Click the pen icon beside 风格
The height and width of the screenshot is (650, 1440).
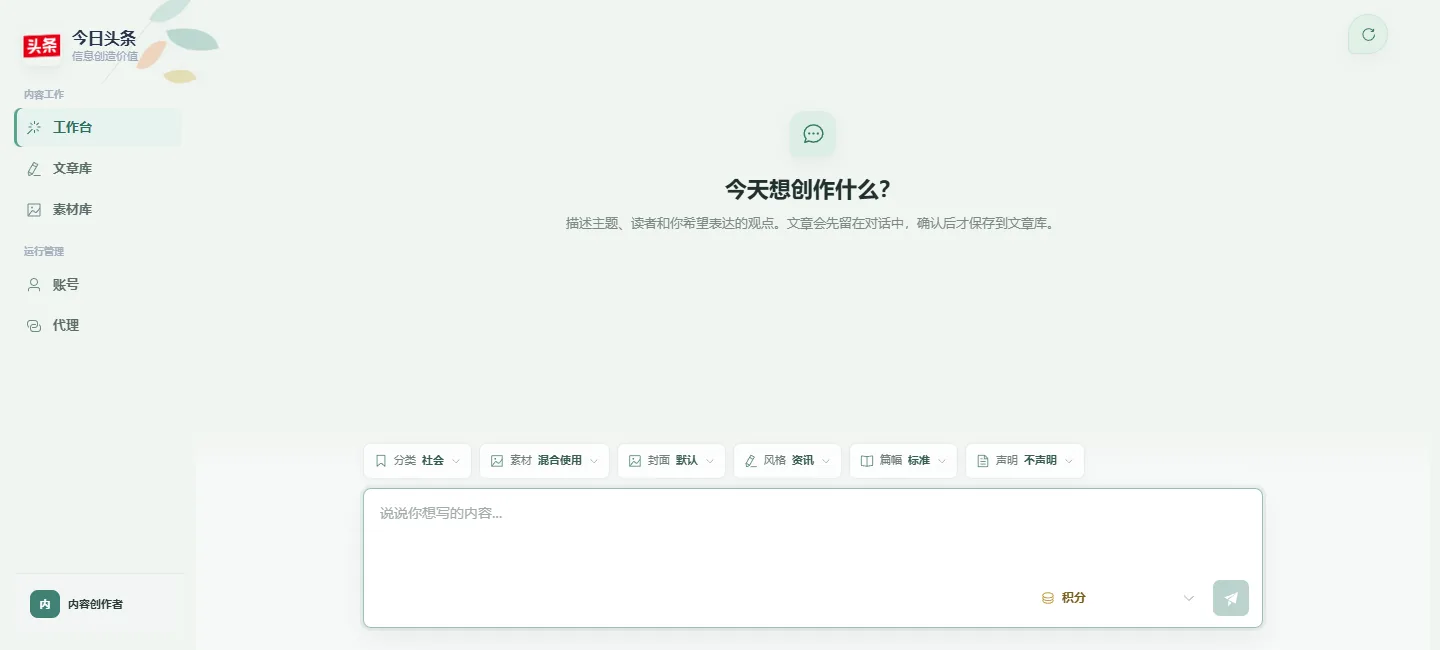751,461
